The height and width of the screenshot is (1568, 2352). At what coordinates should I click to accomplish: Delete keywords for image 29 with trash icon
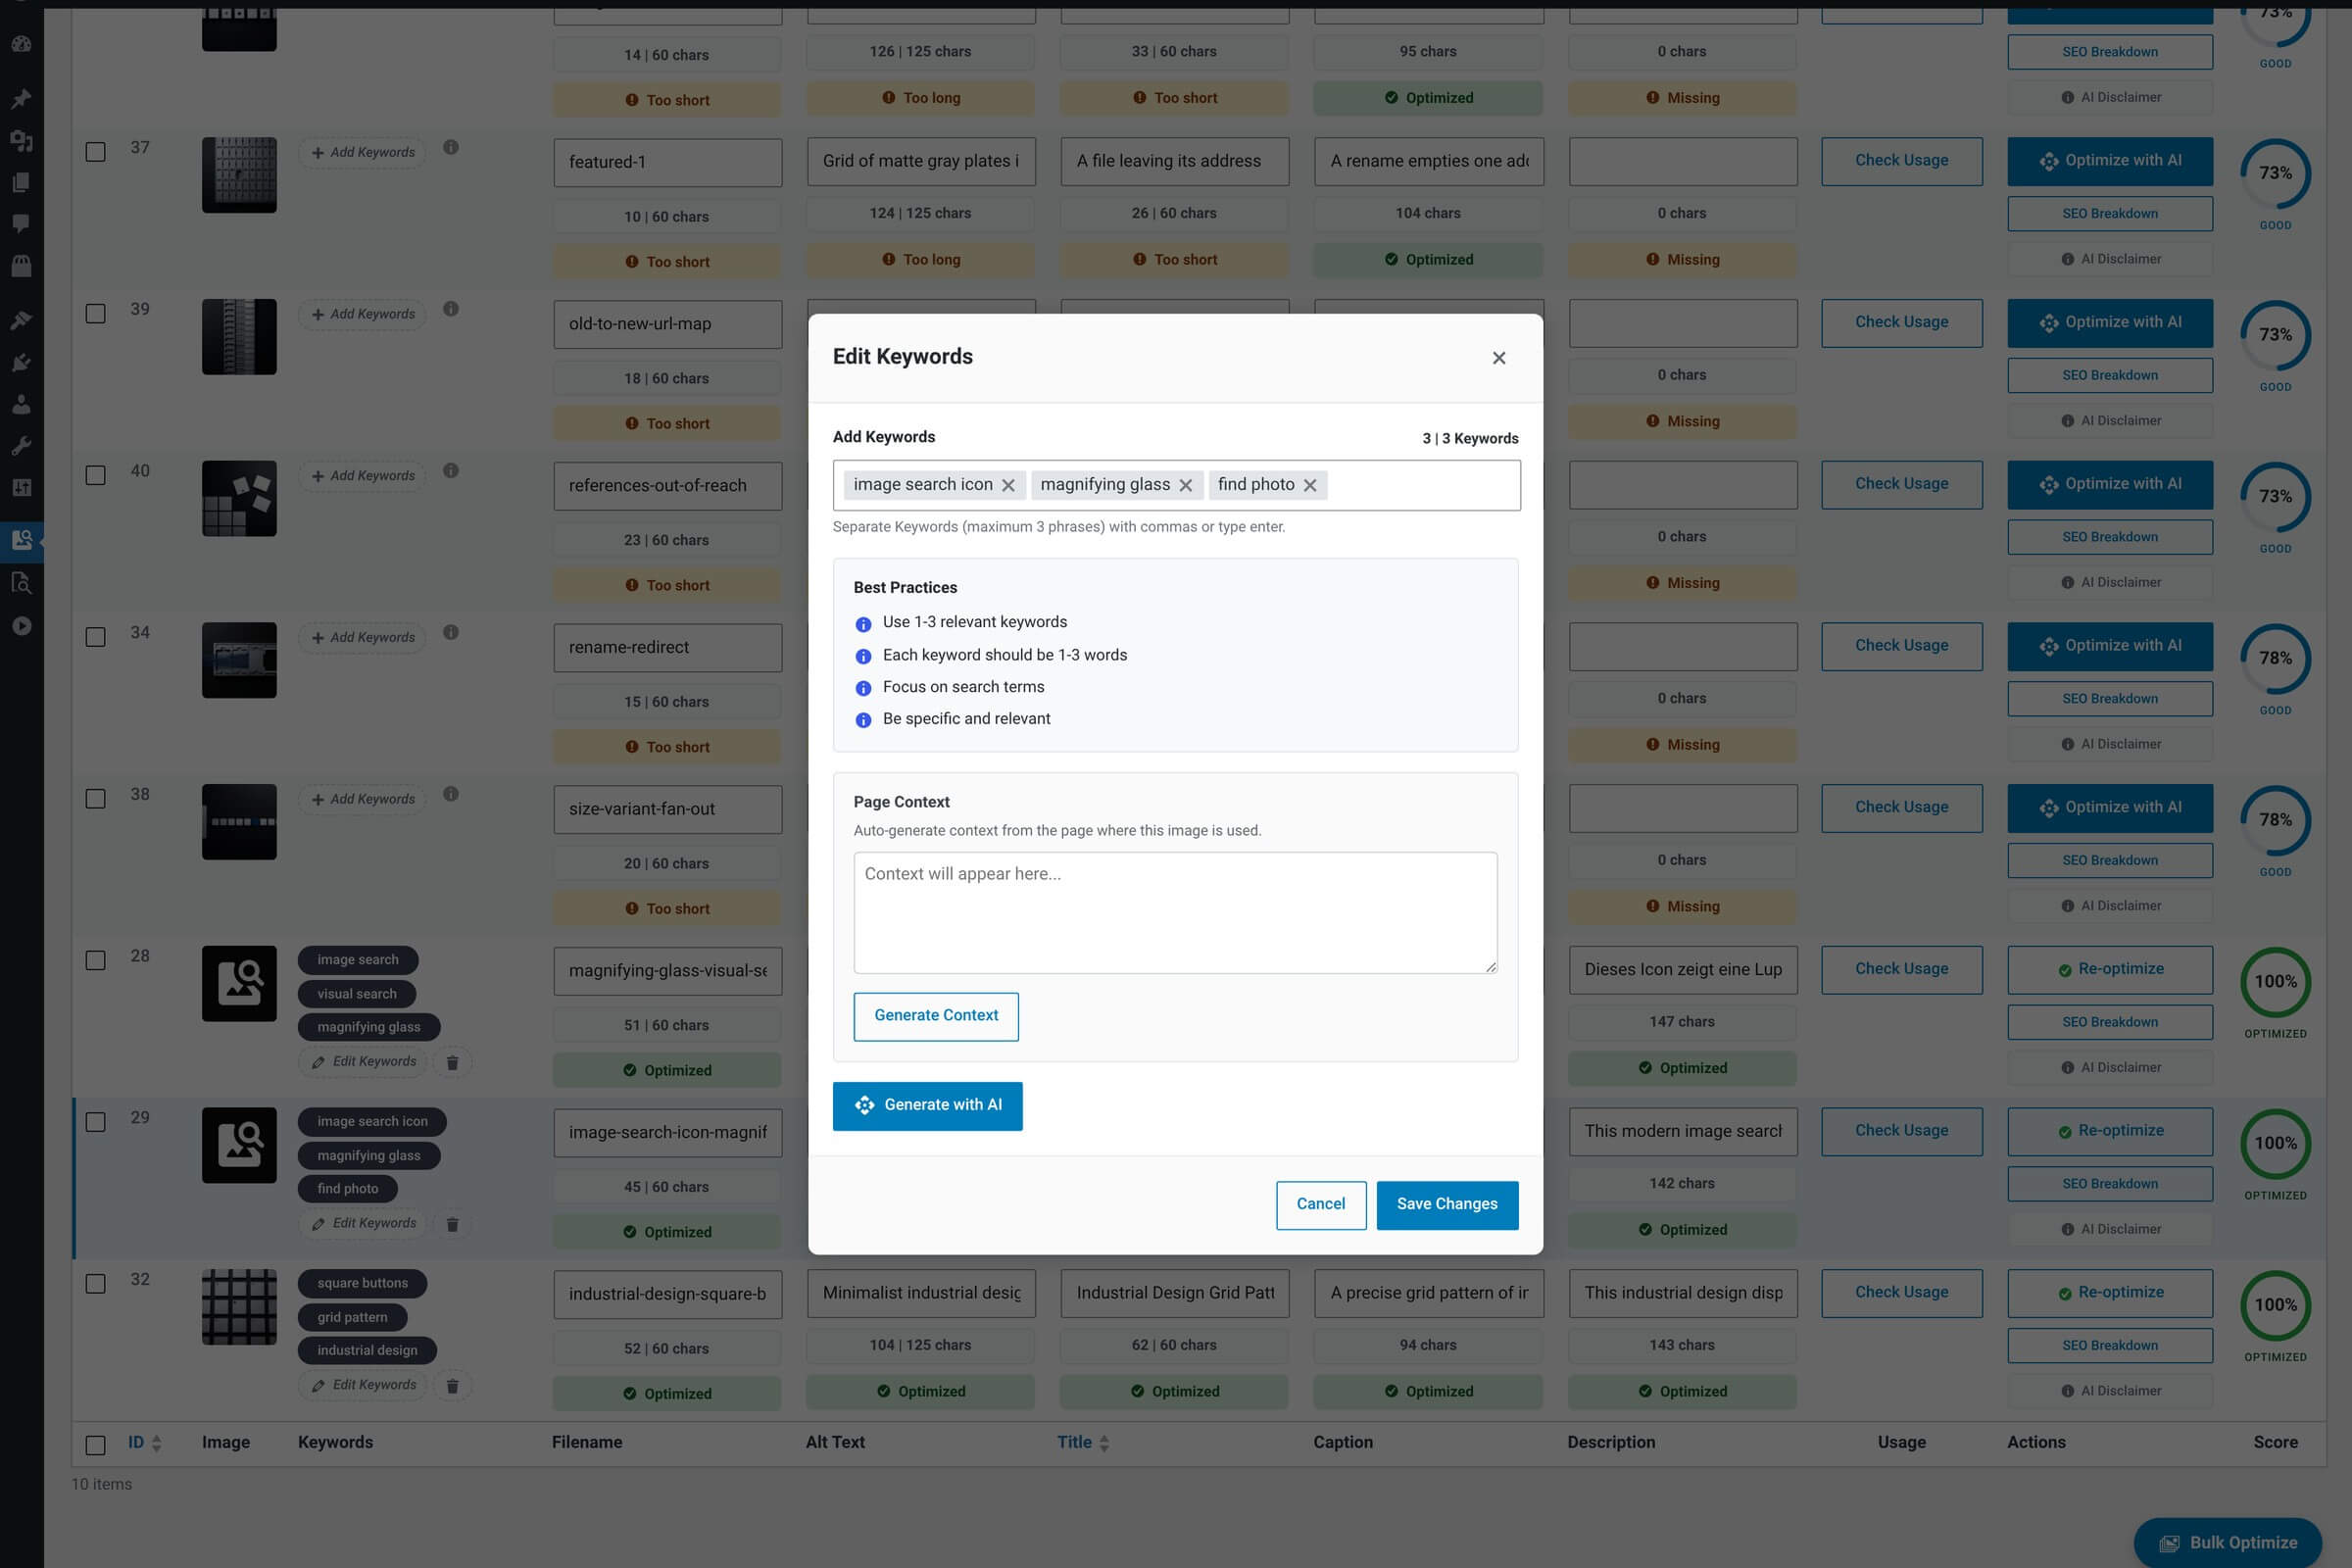click(x=452, y=1224)
